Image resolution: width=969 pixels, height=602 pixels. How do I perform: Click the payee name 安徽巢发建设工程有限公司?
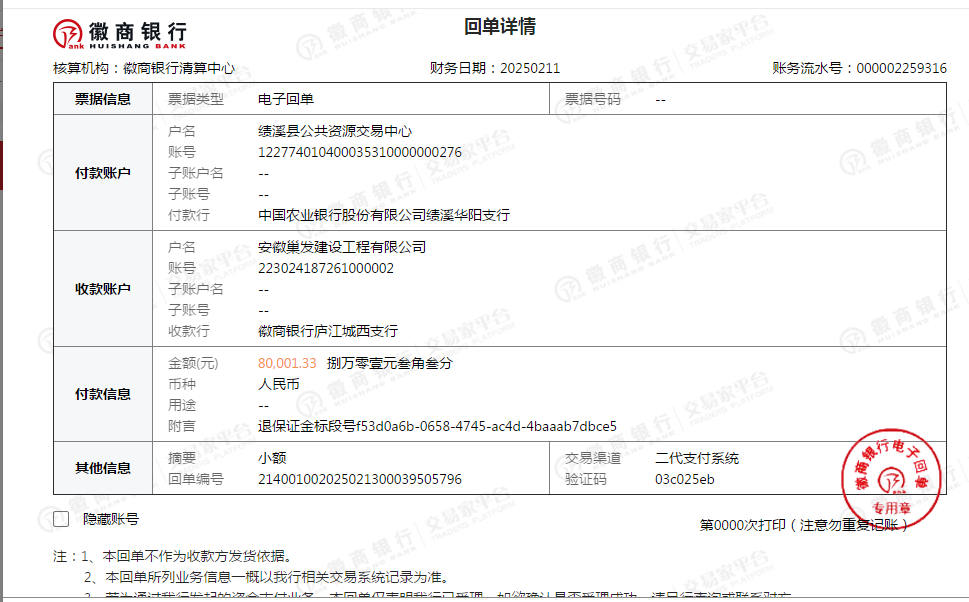click(x=341, y=247)
